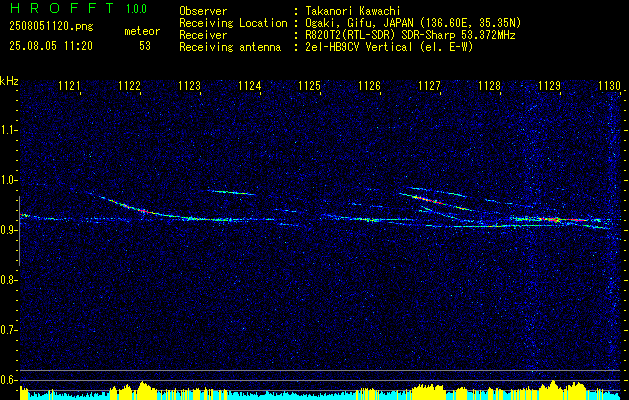The width and height of the screenshot is (629, 400).
Task: Click the 'Receiving antenna' label
Action: point(230,47)
